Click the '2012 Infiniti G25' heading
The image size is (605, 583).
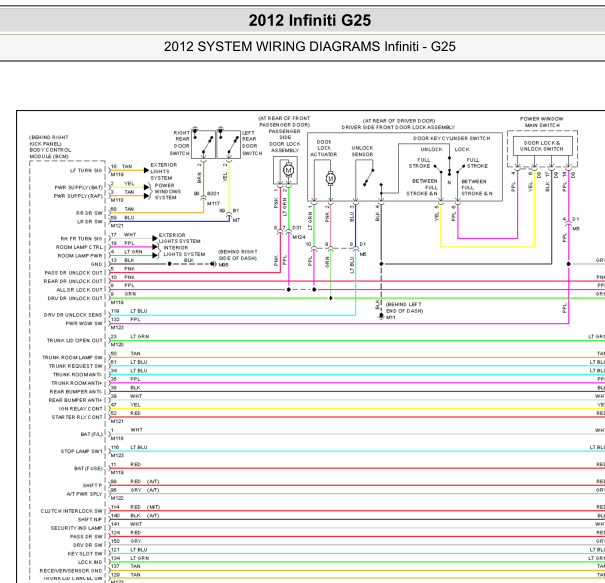pos(309,20)
